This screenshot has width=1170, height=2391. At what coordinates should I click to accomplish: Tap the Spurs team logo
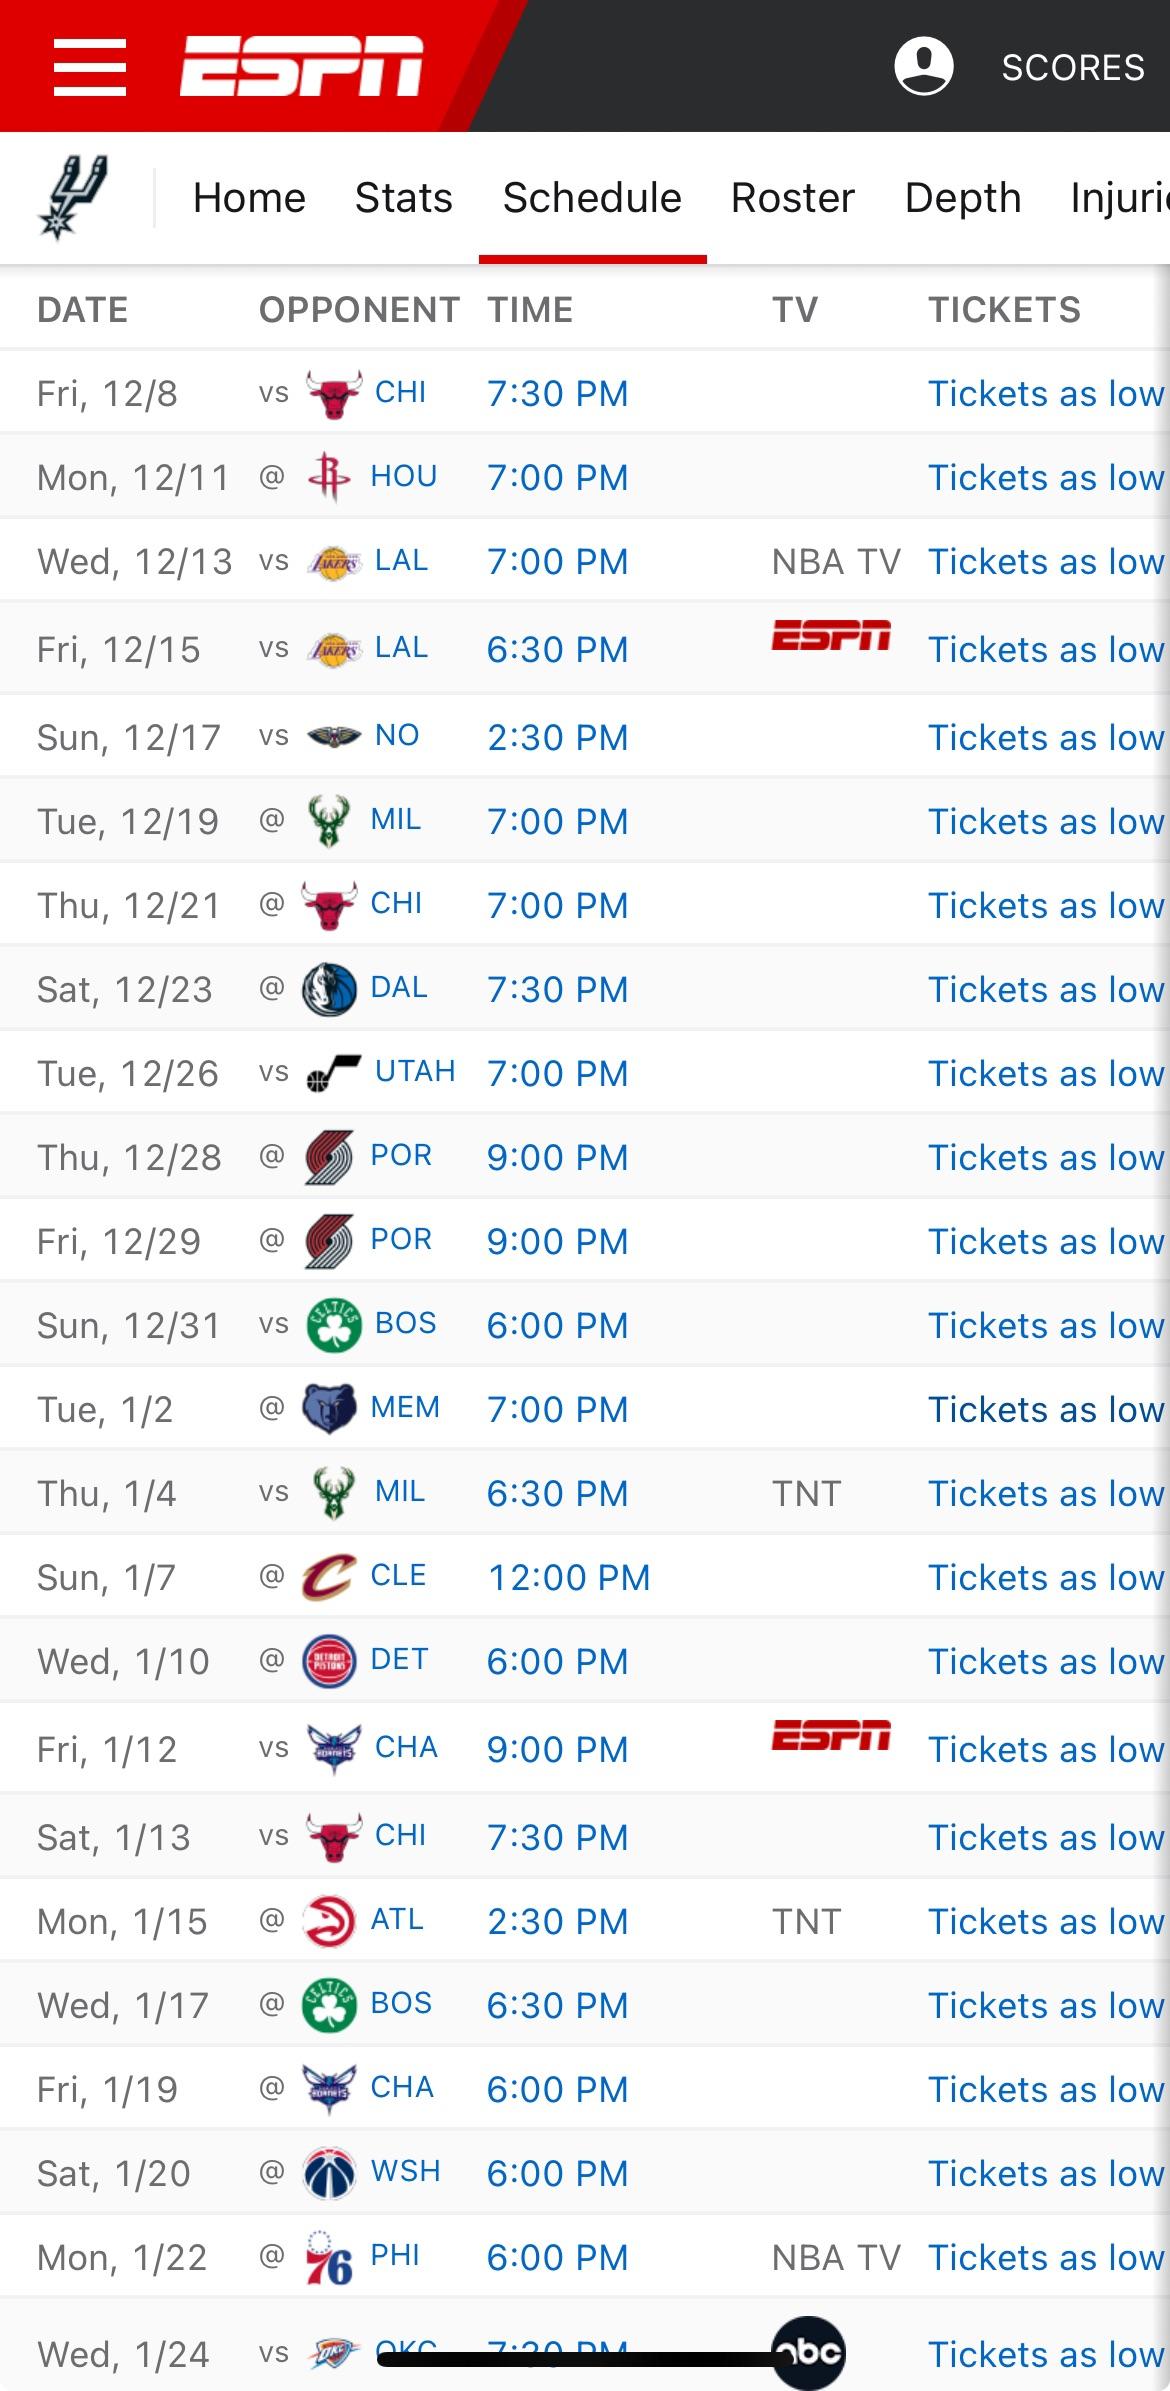tap(73, 197)
